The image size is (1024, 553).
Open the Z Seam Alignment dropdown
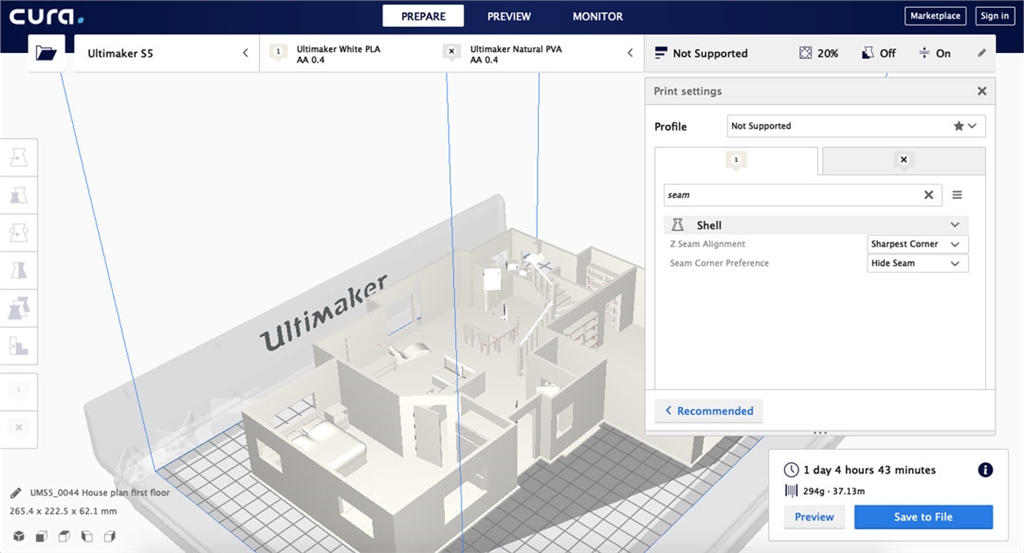pyautogui.click(x=917, y=244)
